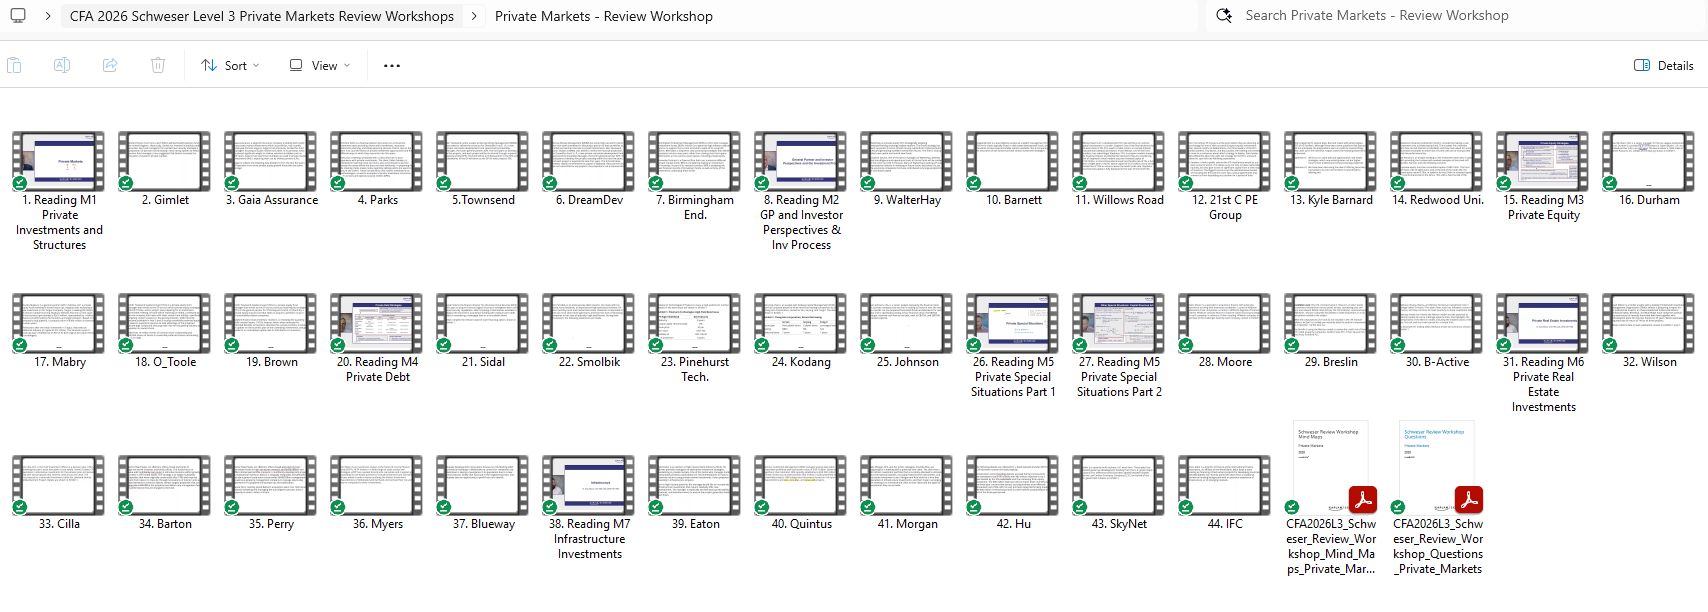Select the 38. Reading M7 Infrastructure Investments video
This screenshot has width=1708, height=612.
pos(589,486)
